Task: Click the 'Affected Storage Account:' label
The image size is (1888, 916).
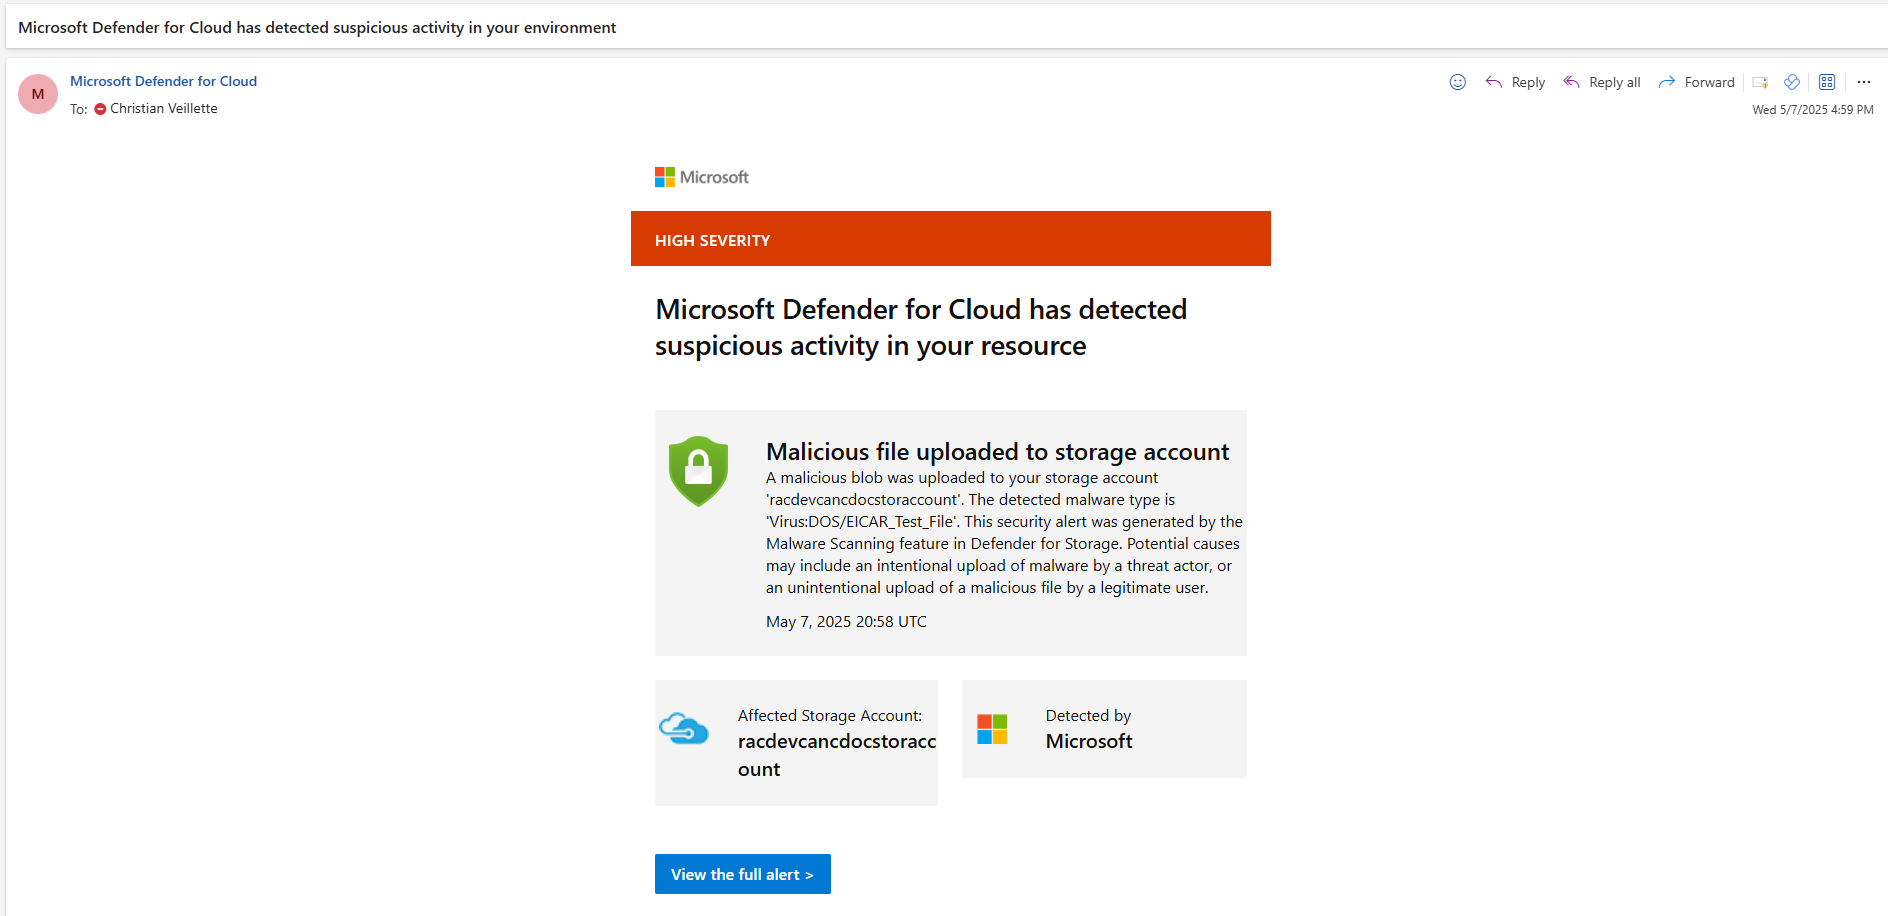Action: (x=830, y=715)
